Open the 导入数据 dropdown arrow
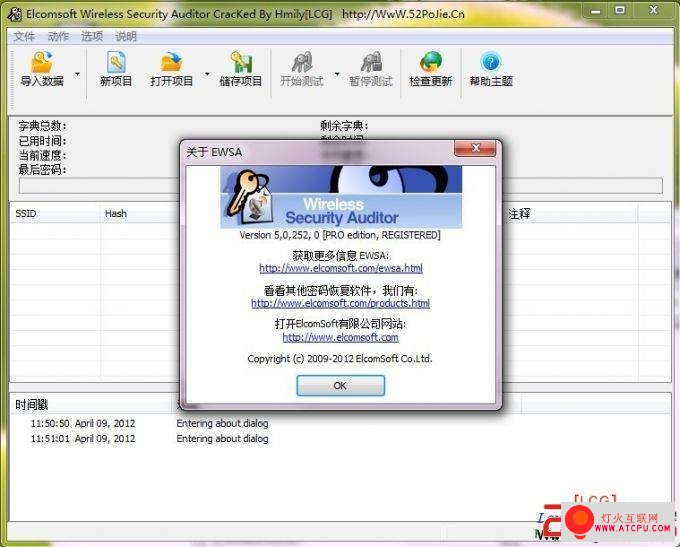The height and width of the screenshot is (547, 680). (x=77, y=74)
